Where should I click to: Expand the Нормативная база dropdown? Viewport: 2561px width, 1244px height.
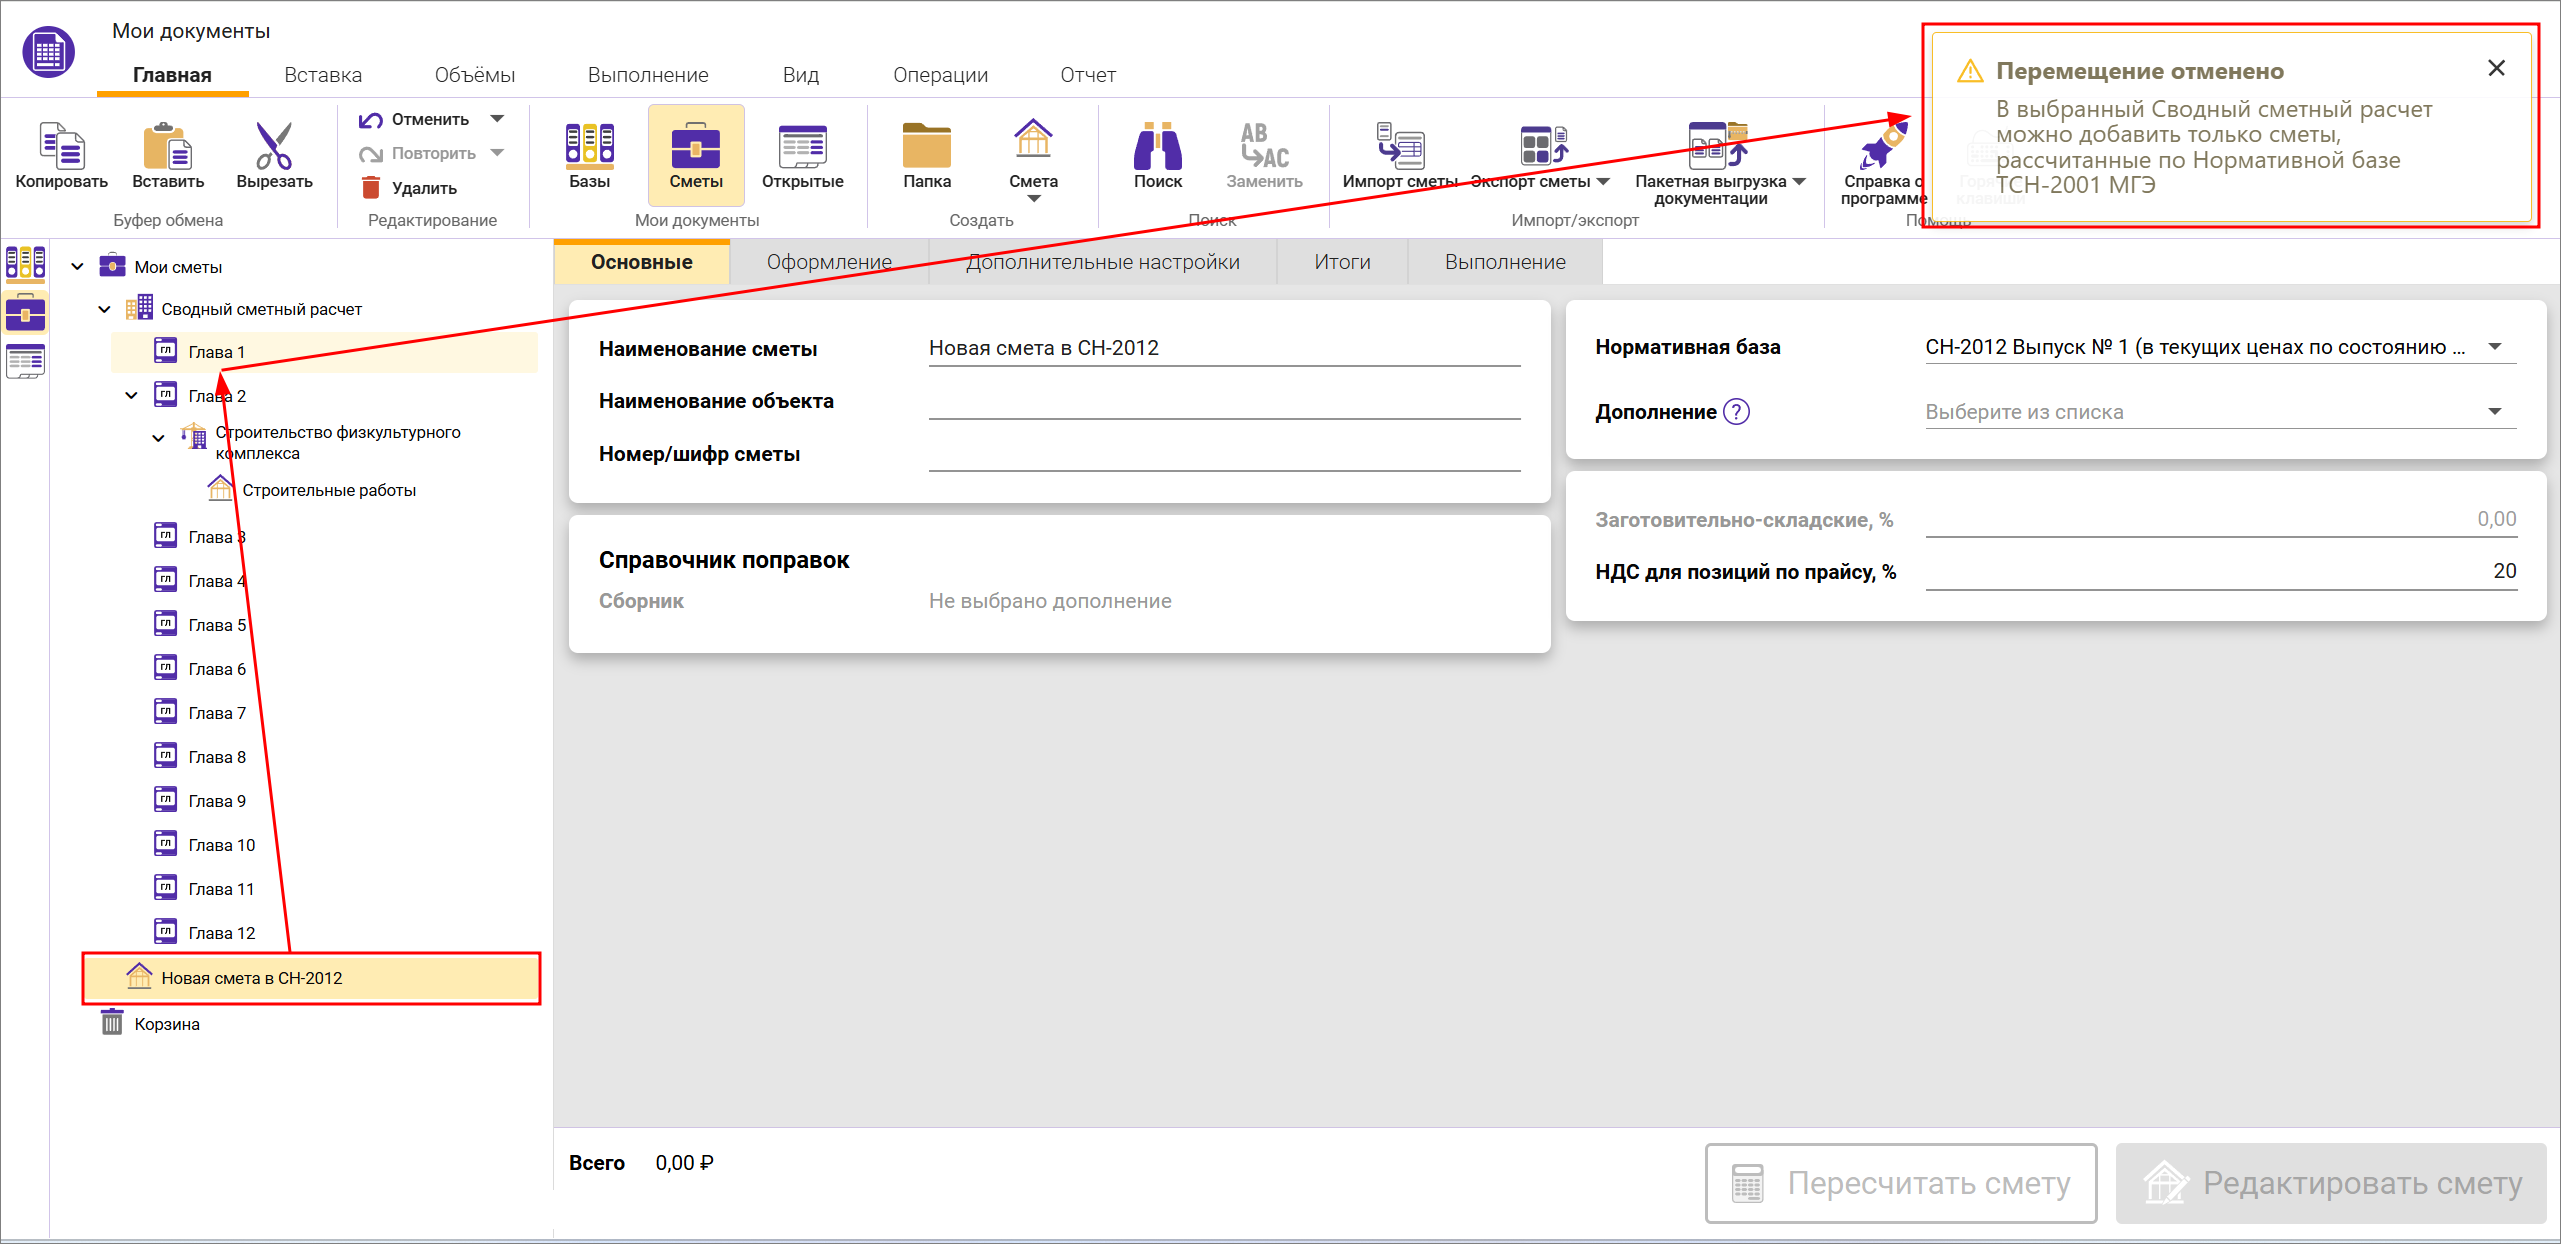[2494, 347]
